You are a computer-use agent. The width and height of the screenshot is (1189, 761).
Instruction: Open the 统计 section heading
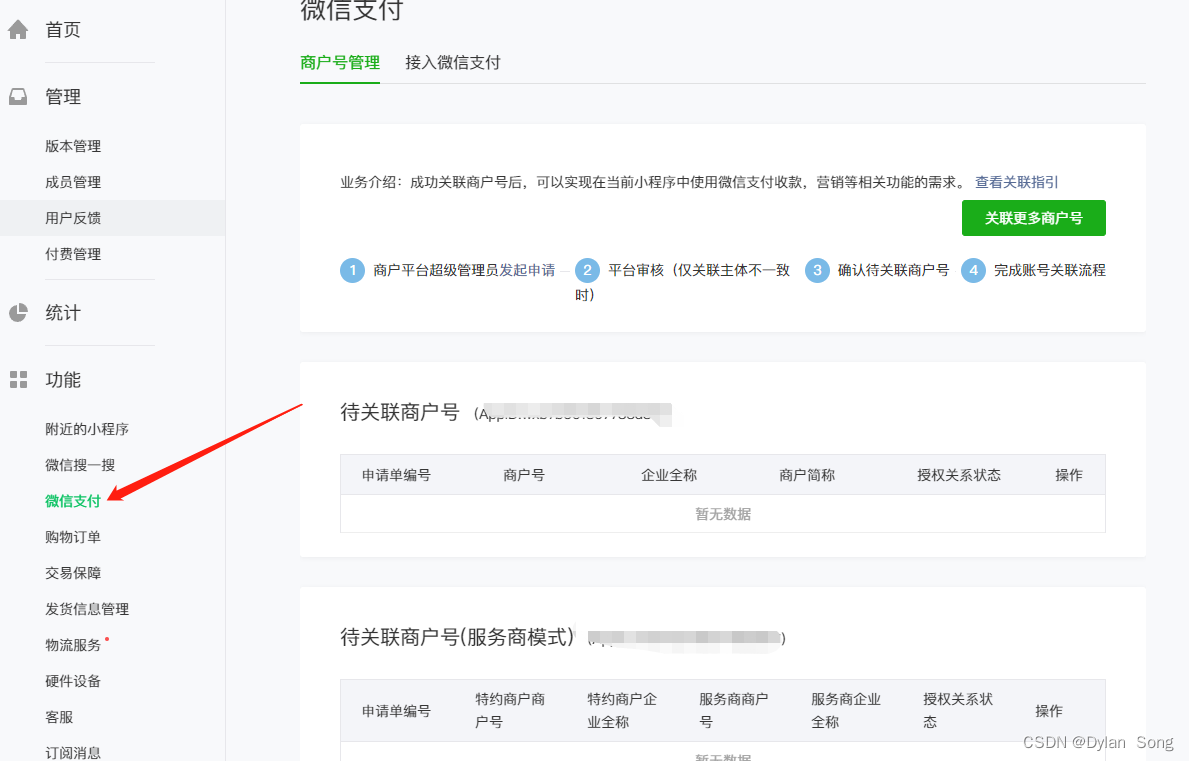coord(63,313)
